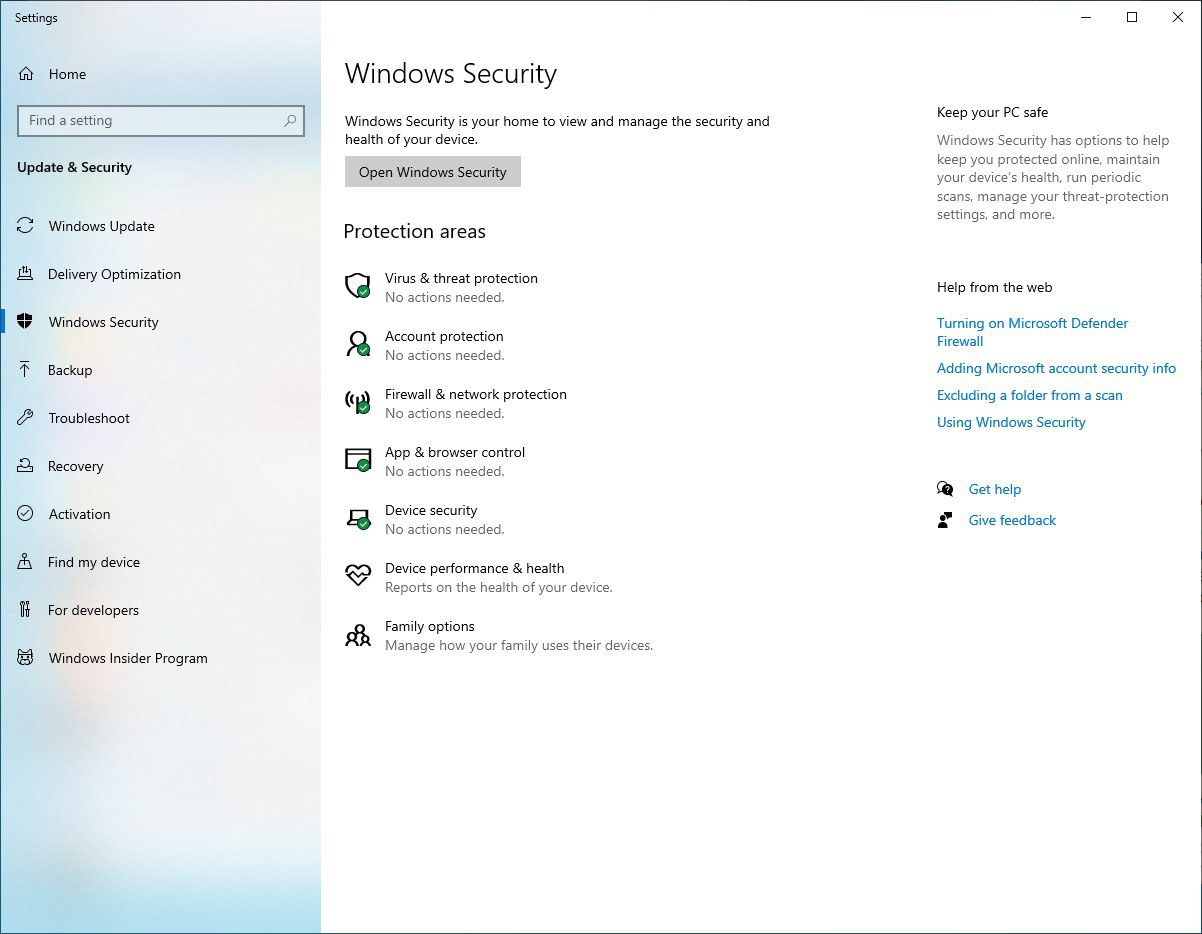The height and width of the screenshot is (934, 1202).
Task: Click the Get help link
Action: (x=995, y=489)
